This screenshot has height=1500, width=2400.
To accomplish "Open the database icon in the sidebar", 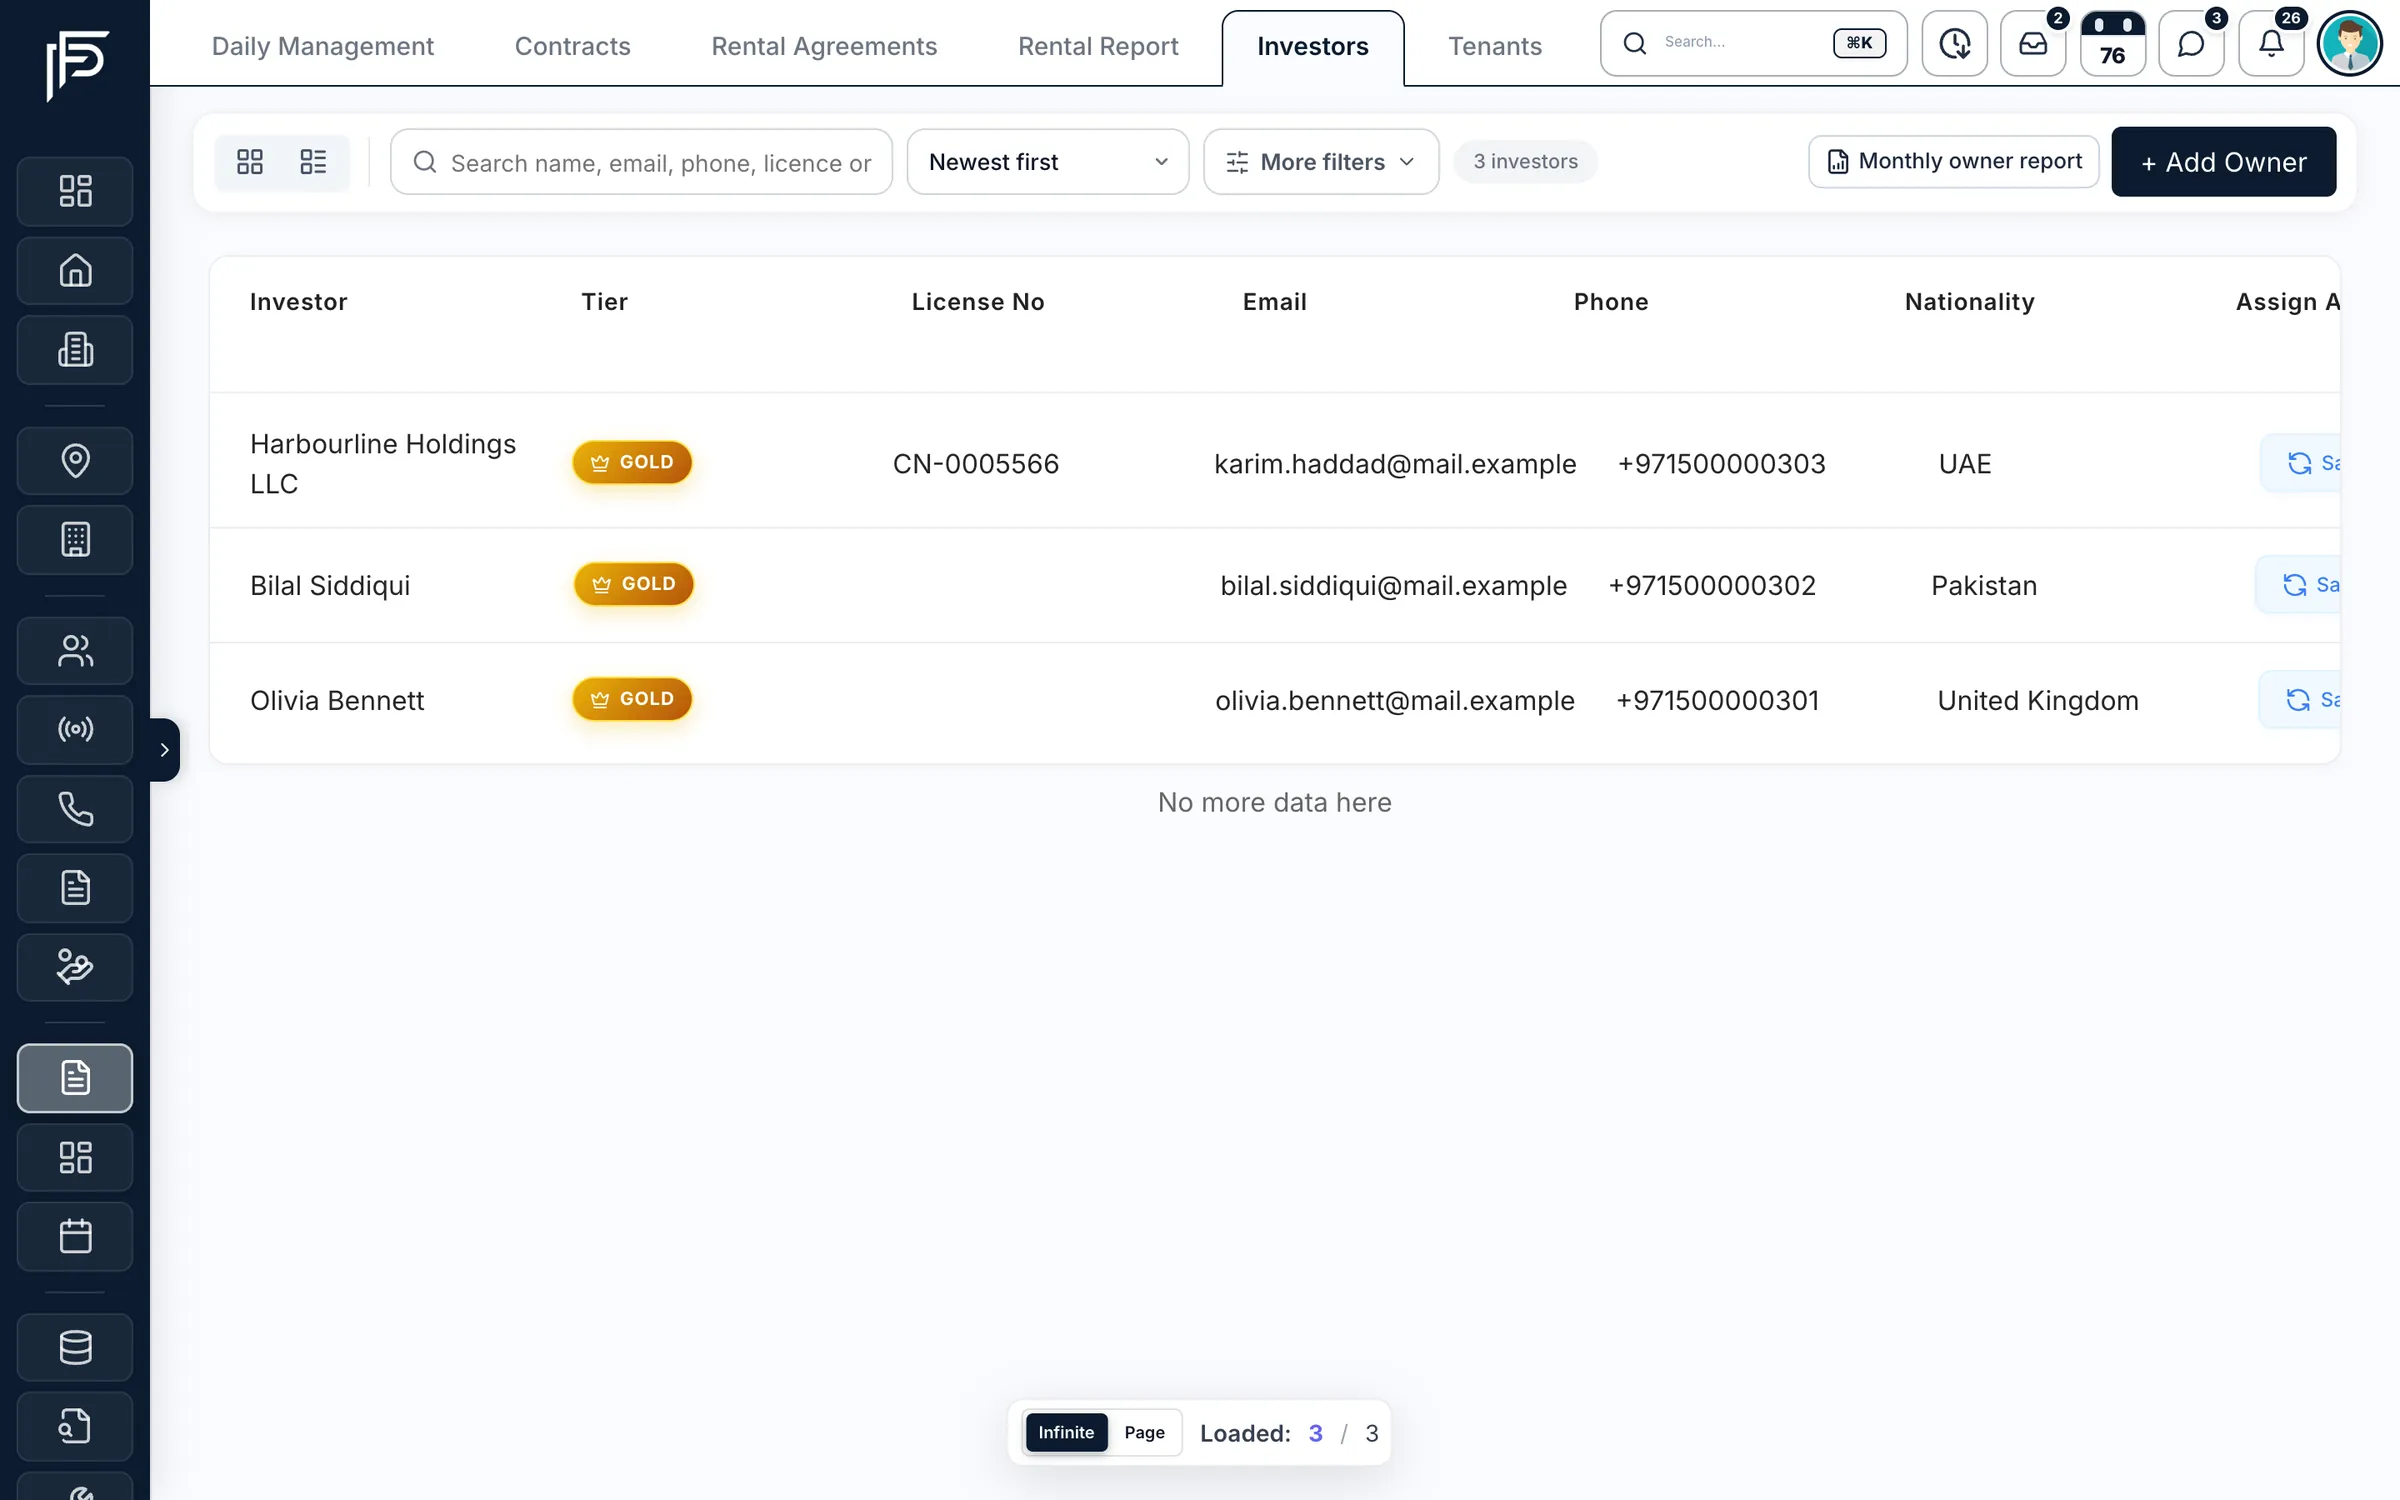I will [75, 1347].
